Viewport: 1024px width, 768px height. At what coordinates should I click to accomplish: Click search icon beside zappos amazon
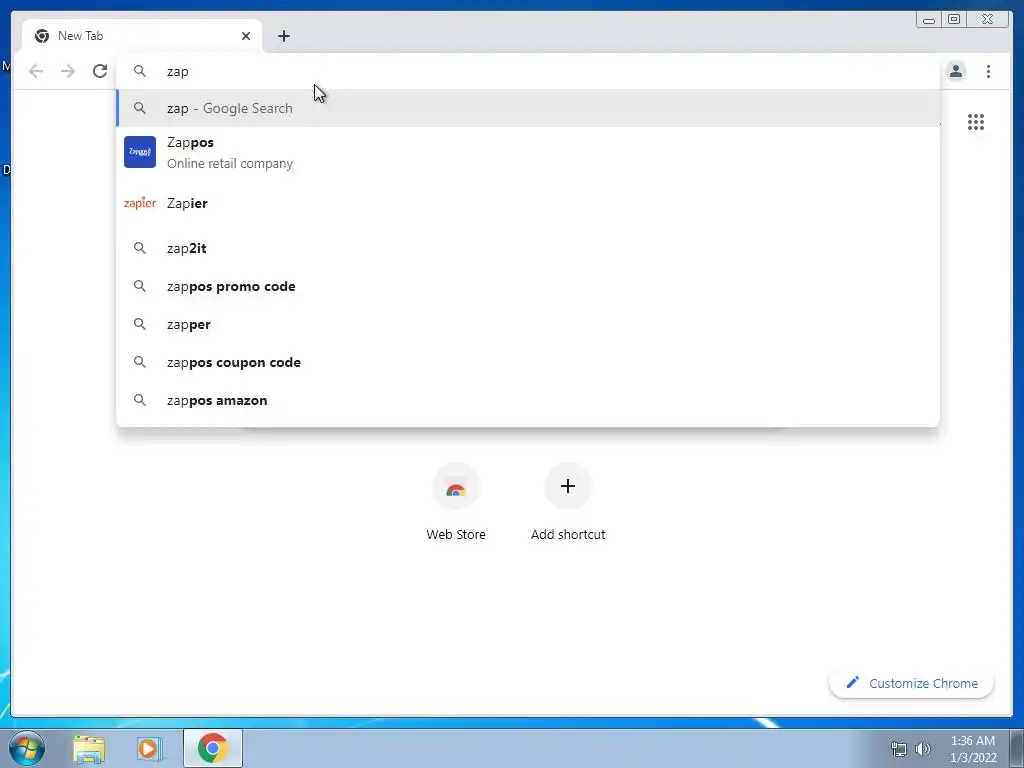point(140,400)
